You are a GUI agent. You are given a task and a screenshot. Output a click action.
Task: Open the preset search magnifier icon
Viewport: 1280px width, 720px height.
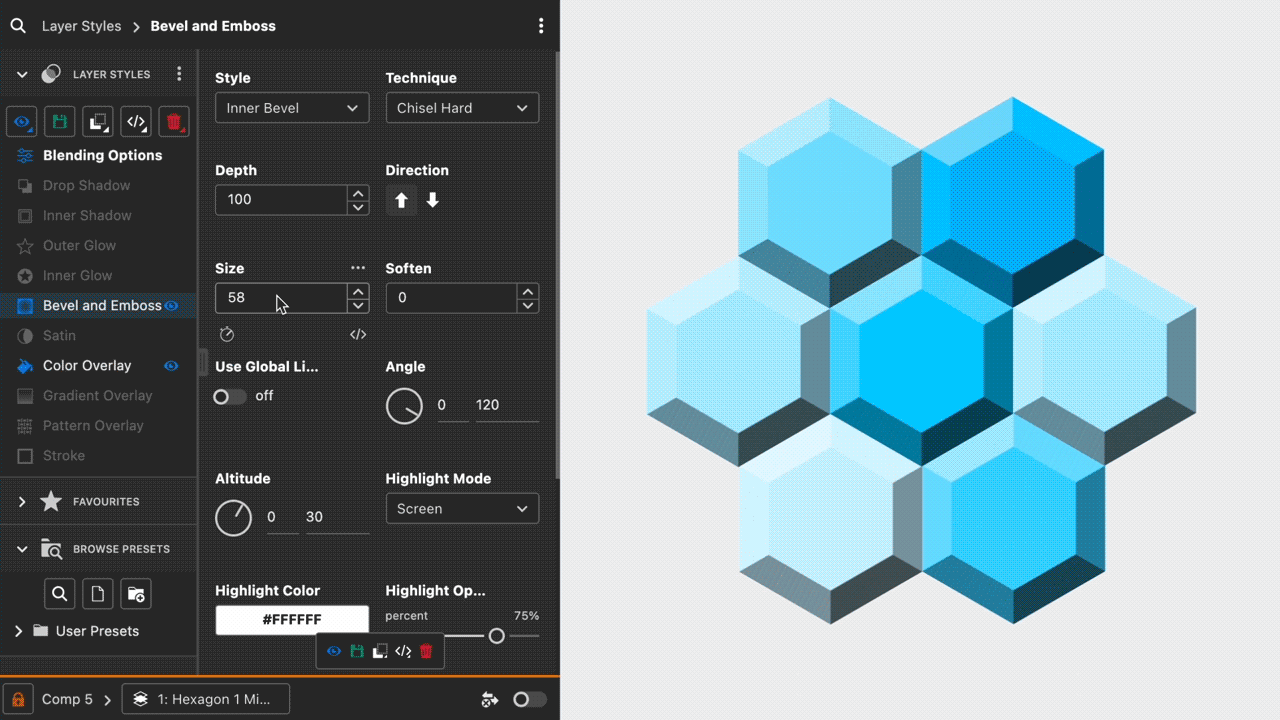[x=59, y=593]
